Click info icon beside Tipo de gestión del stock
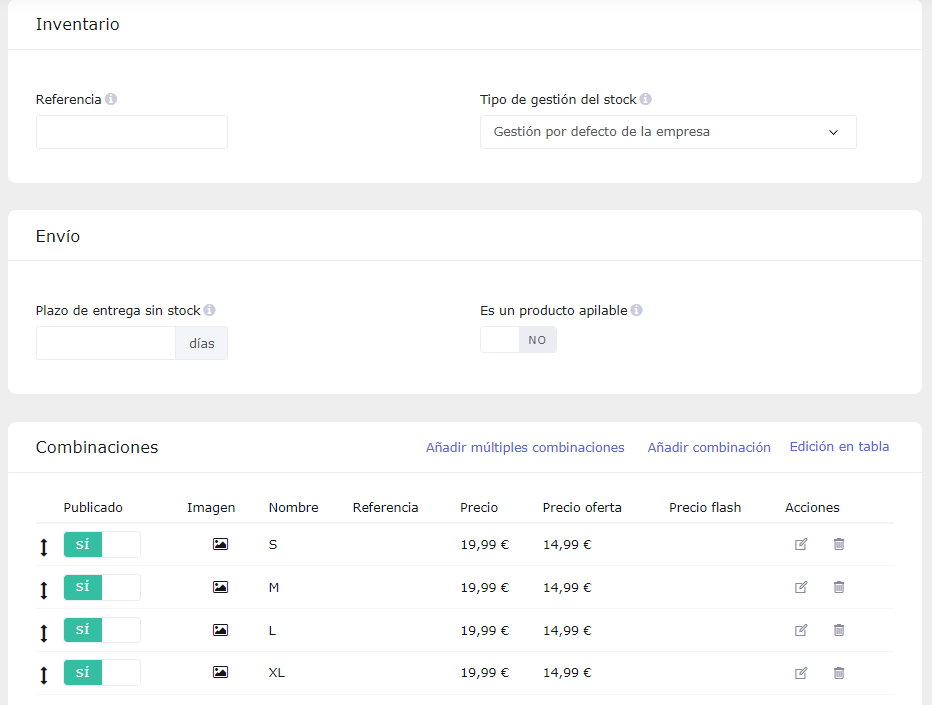 [646, 99]
